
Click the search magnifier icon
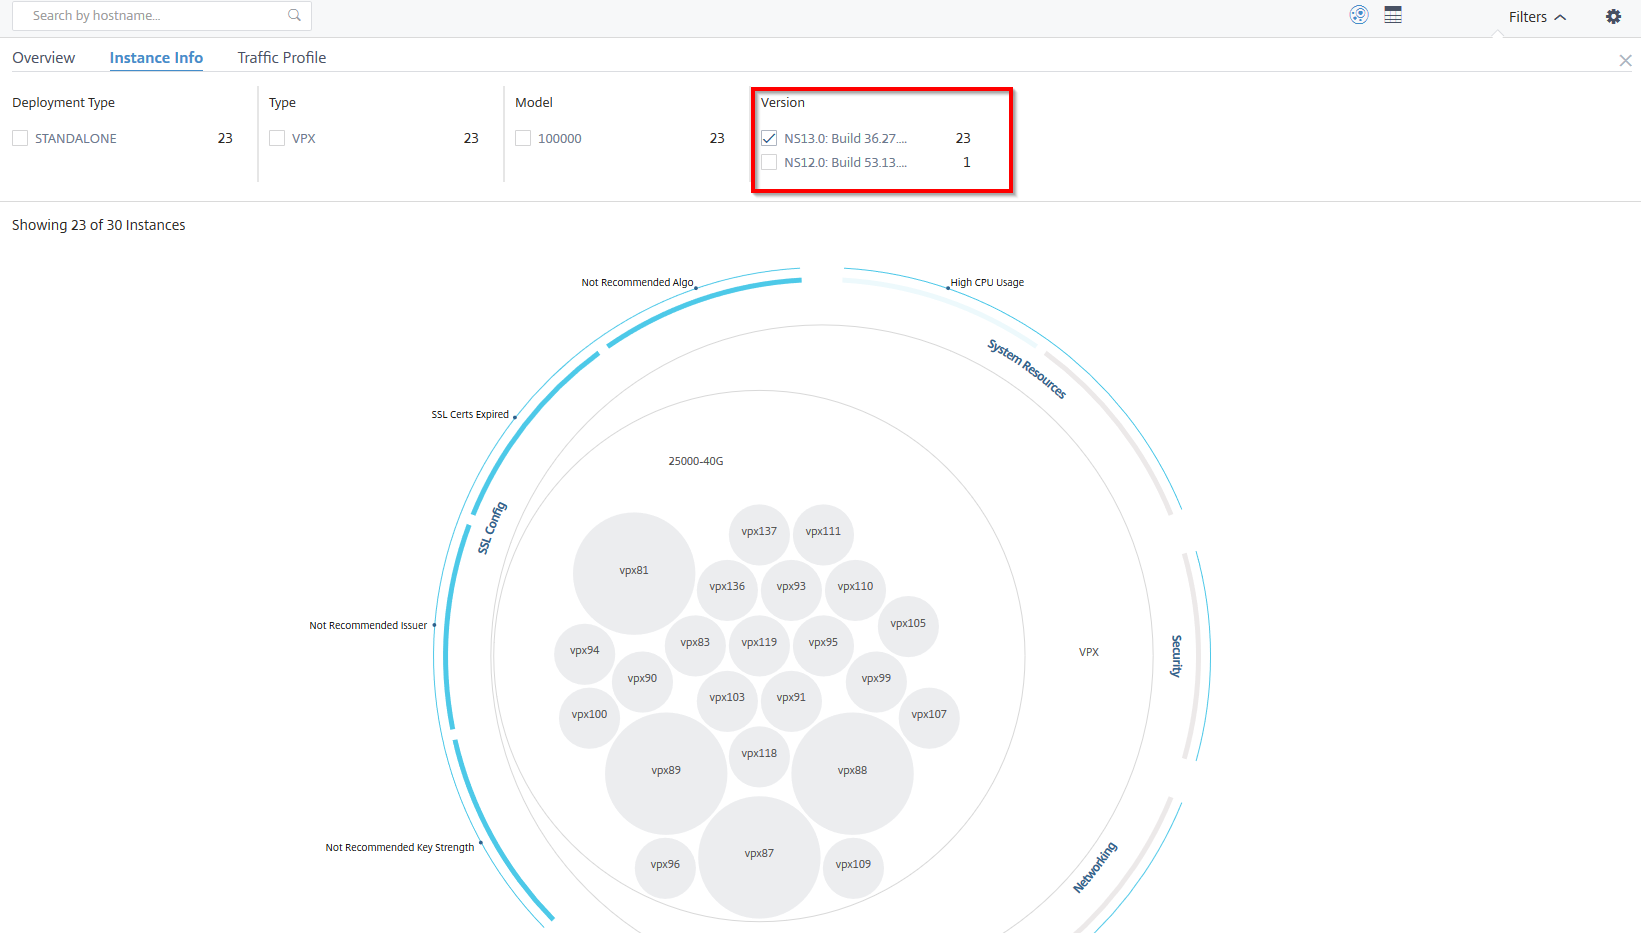click(x=294, y=15)
